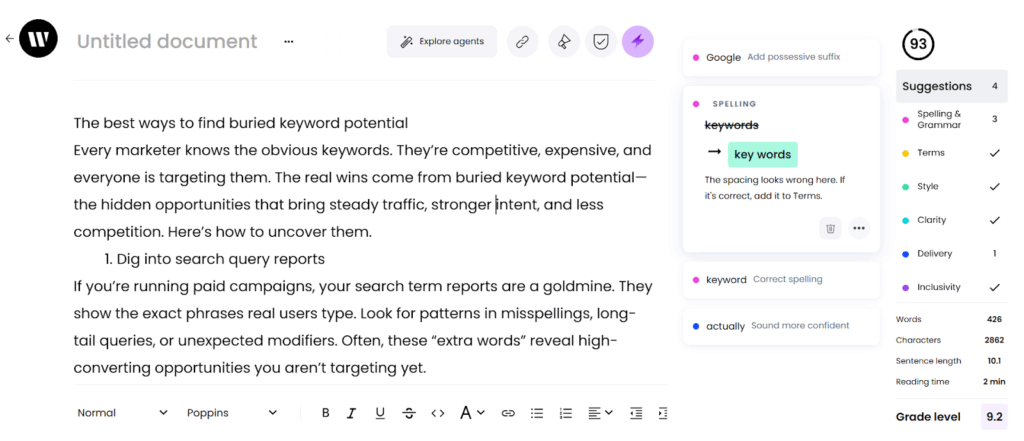
Task: Insert a hyperlink from the toolbar
Action: click(508, 413)
